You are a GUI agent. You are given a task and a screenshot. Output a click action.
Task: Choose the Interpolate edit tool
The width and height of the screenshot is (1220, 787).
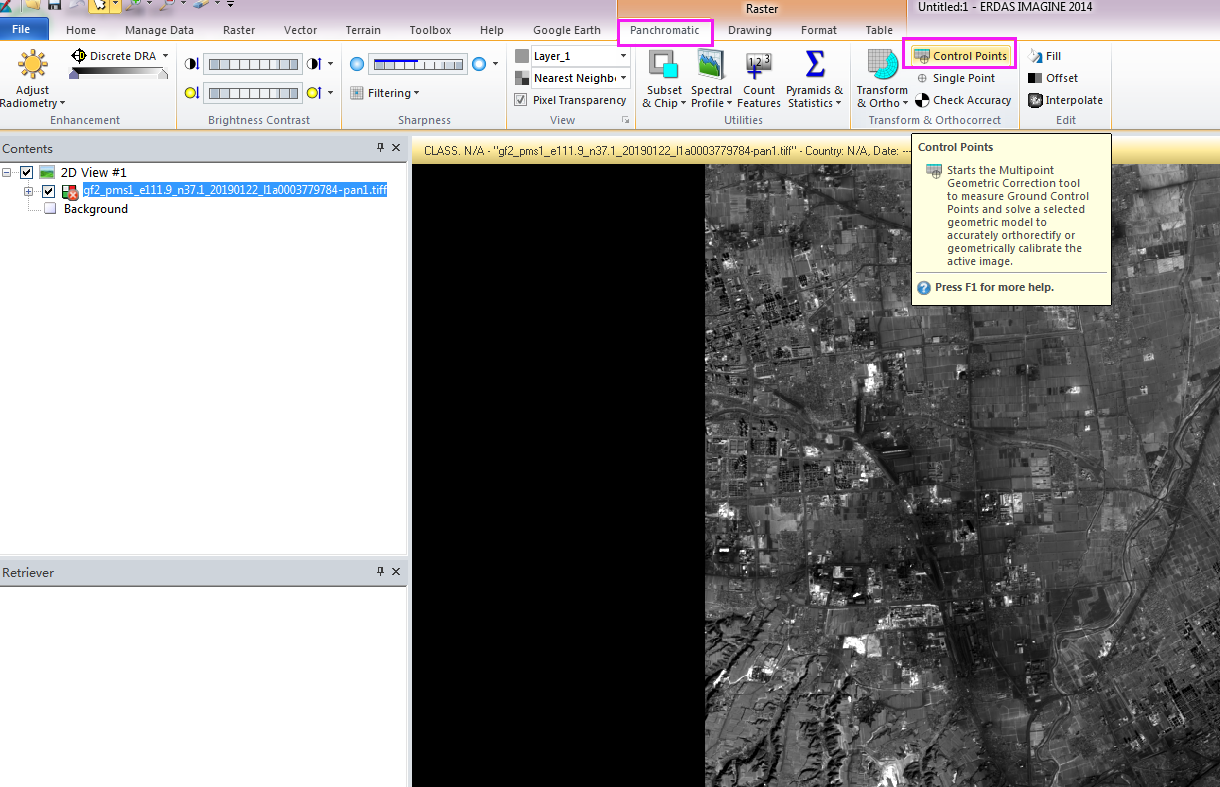pyautogui.click(x=1065, y=100)
